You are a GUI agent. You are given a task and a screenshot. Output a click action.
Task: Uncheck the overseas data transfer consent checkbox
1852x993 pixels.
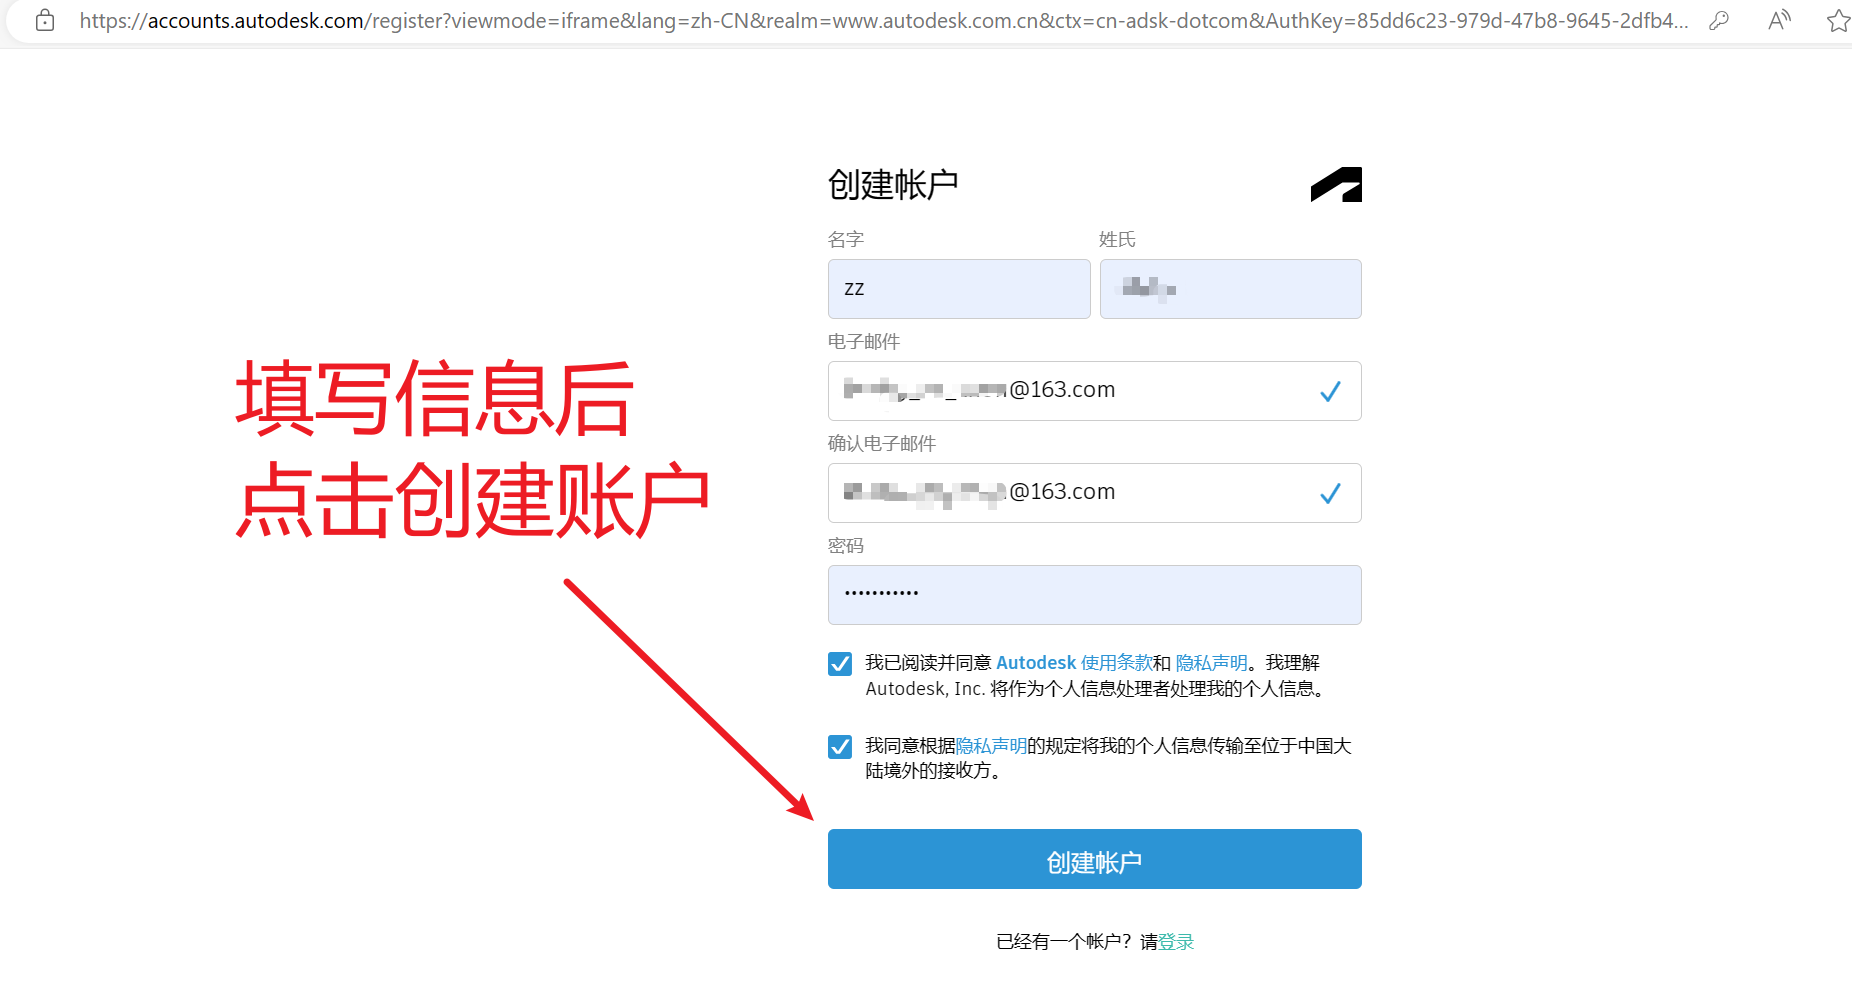pos(840,747)
